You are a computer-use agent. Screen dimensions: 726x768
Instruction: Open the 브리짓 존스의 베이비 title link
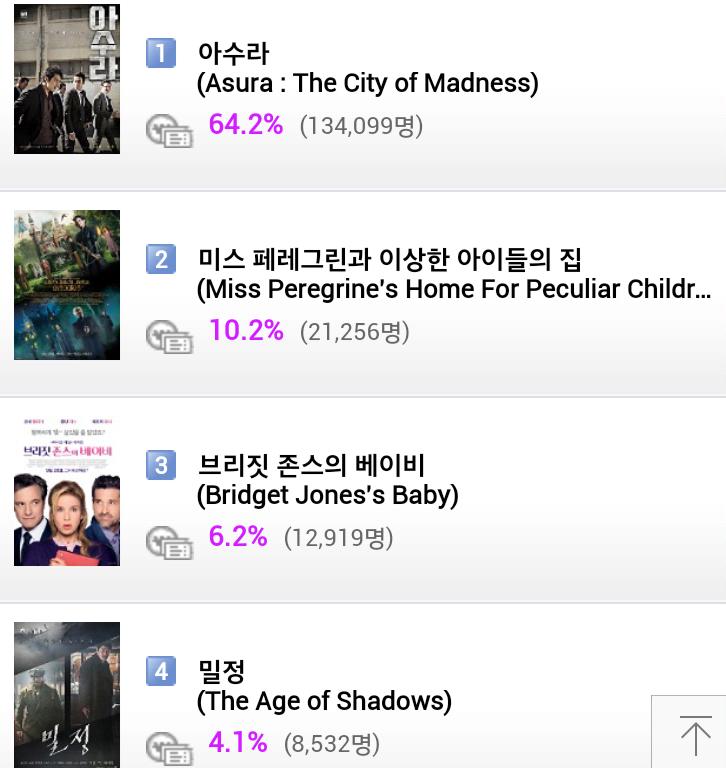[x=311, y=465]
